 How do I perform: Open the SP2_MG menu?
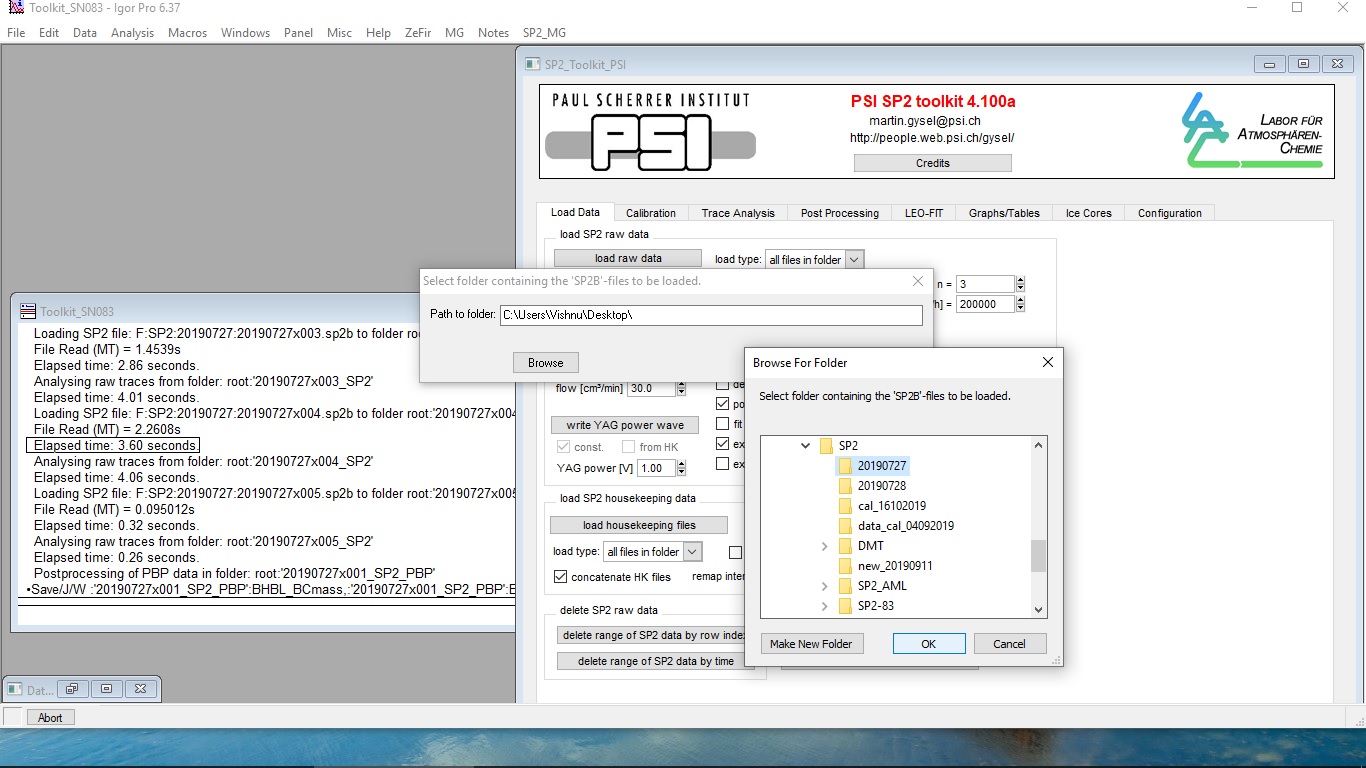[x=544, y=32]
